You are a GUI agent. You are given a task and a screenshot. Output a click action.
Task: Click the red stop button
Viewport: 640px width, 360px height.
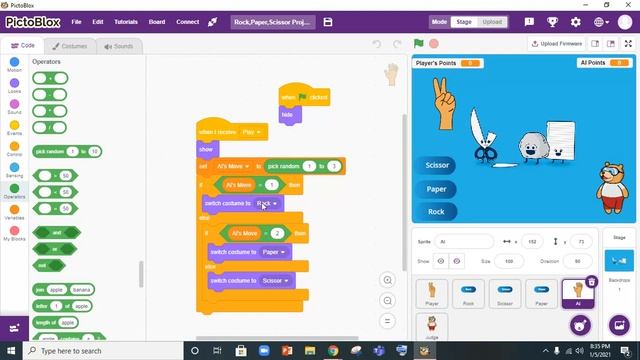434,44
